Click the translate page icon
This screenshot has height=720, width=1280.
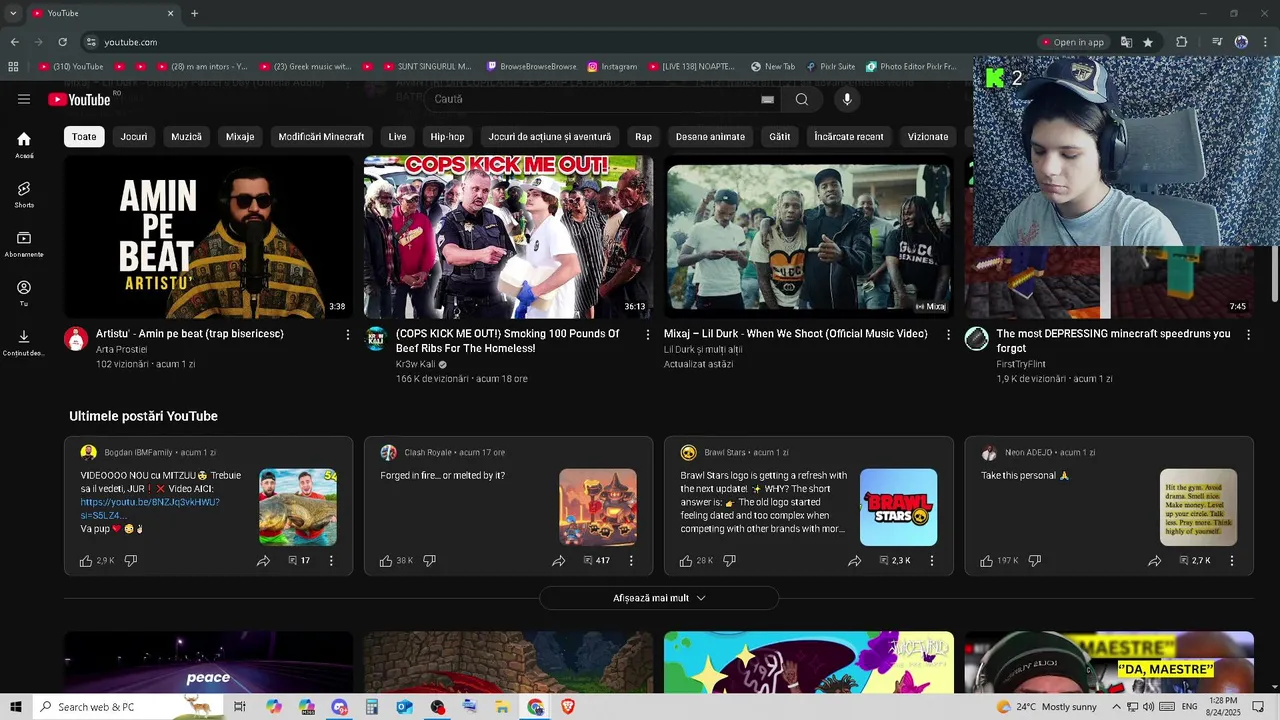pos(1126,42)
